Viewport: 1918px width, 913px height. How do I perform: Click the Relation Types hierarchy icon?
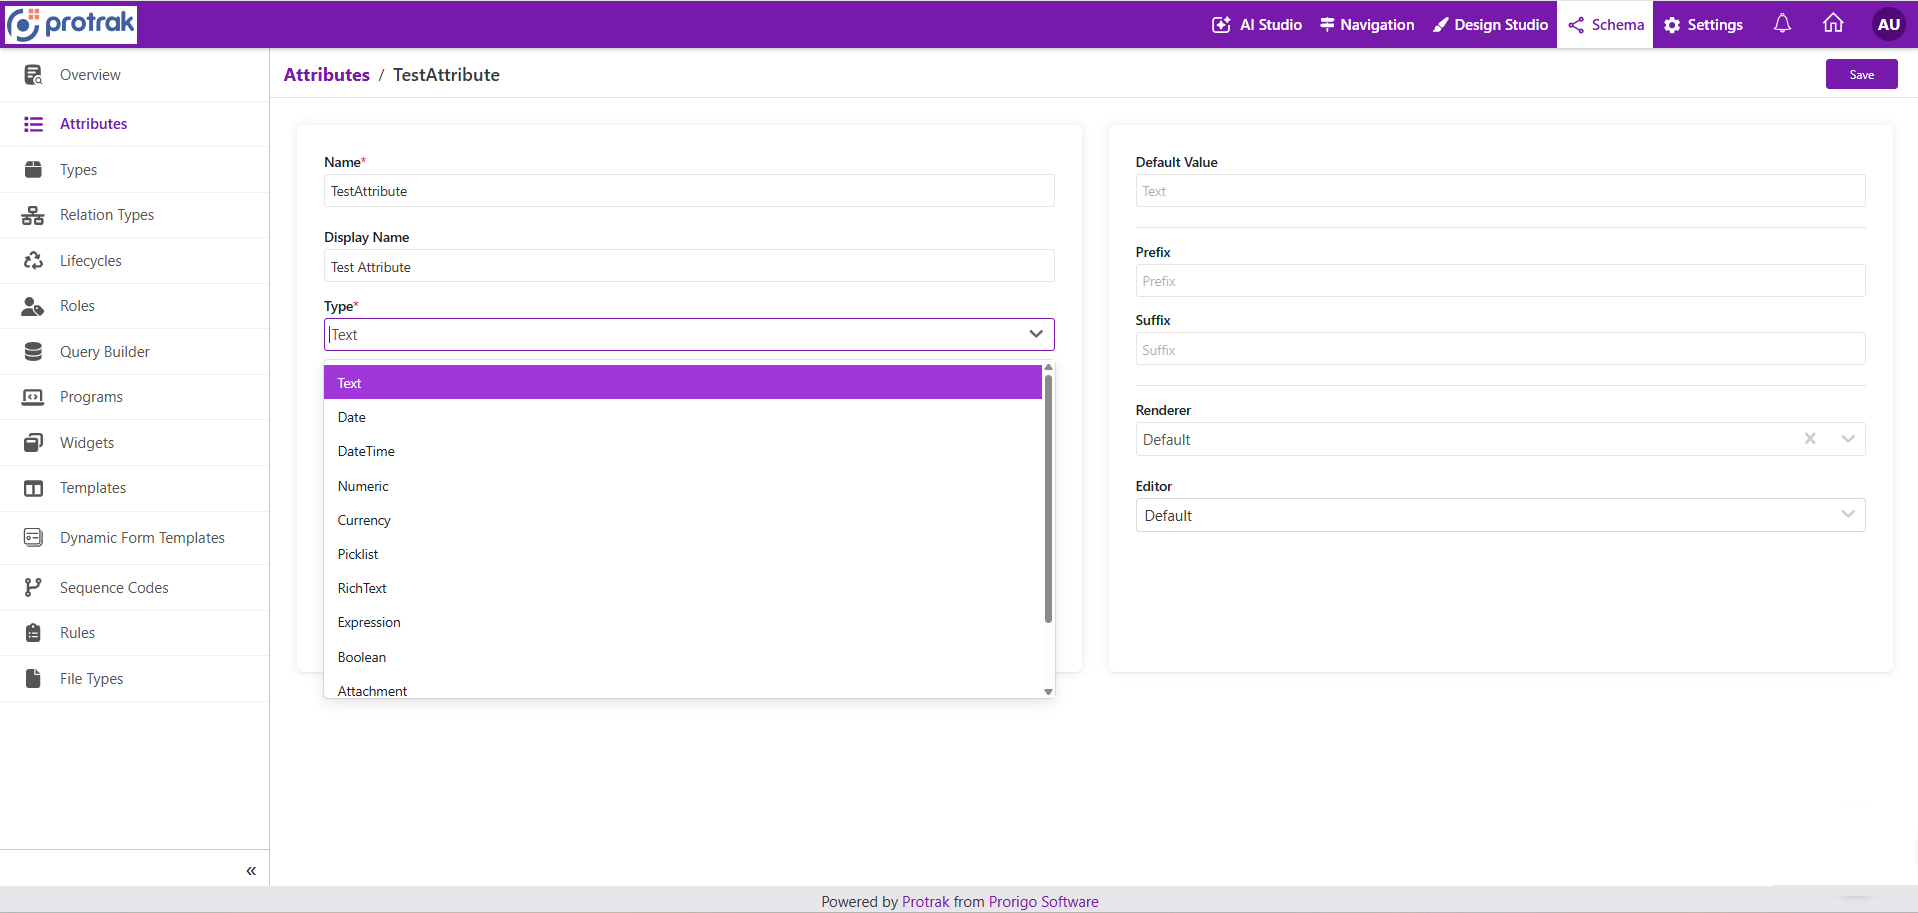[x=33, y=215]
